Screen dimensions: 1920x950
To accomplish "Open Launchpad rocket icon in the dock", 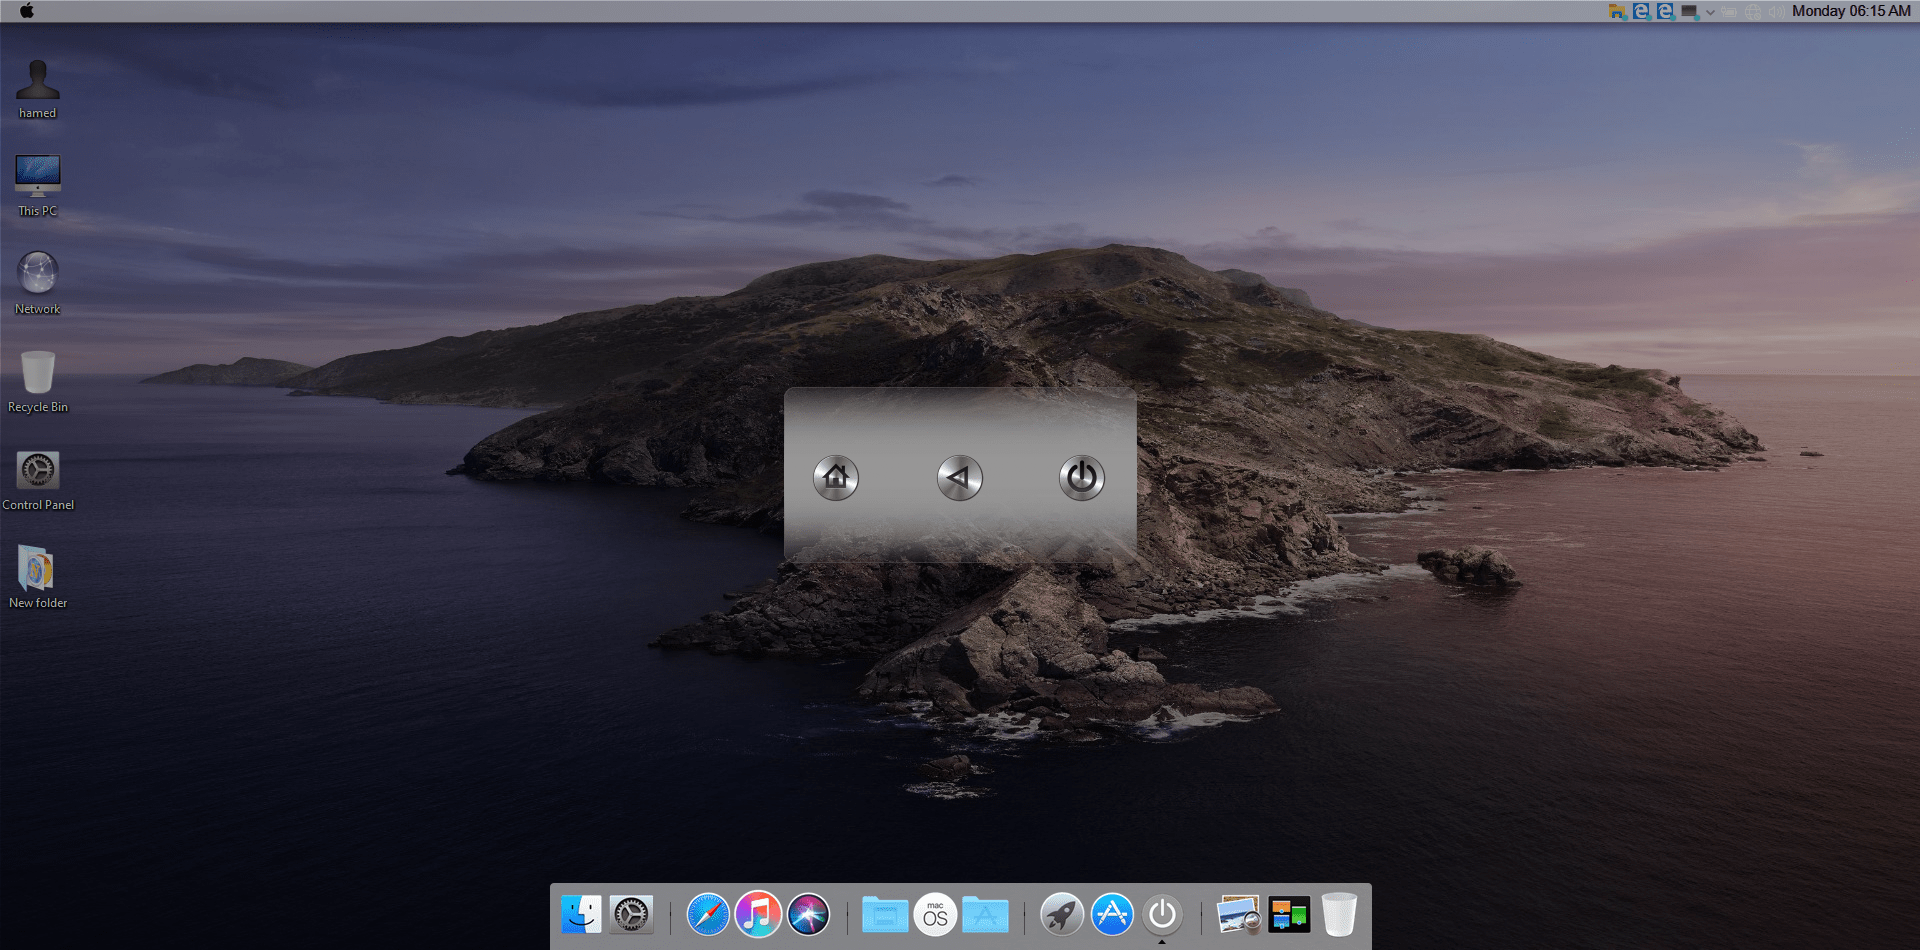I will pos(1062,914).
